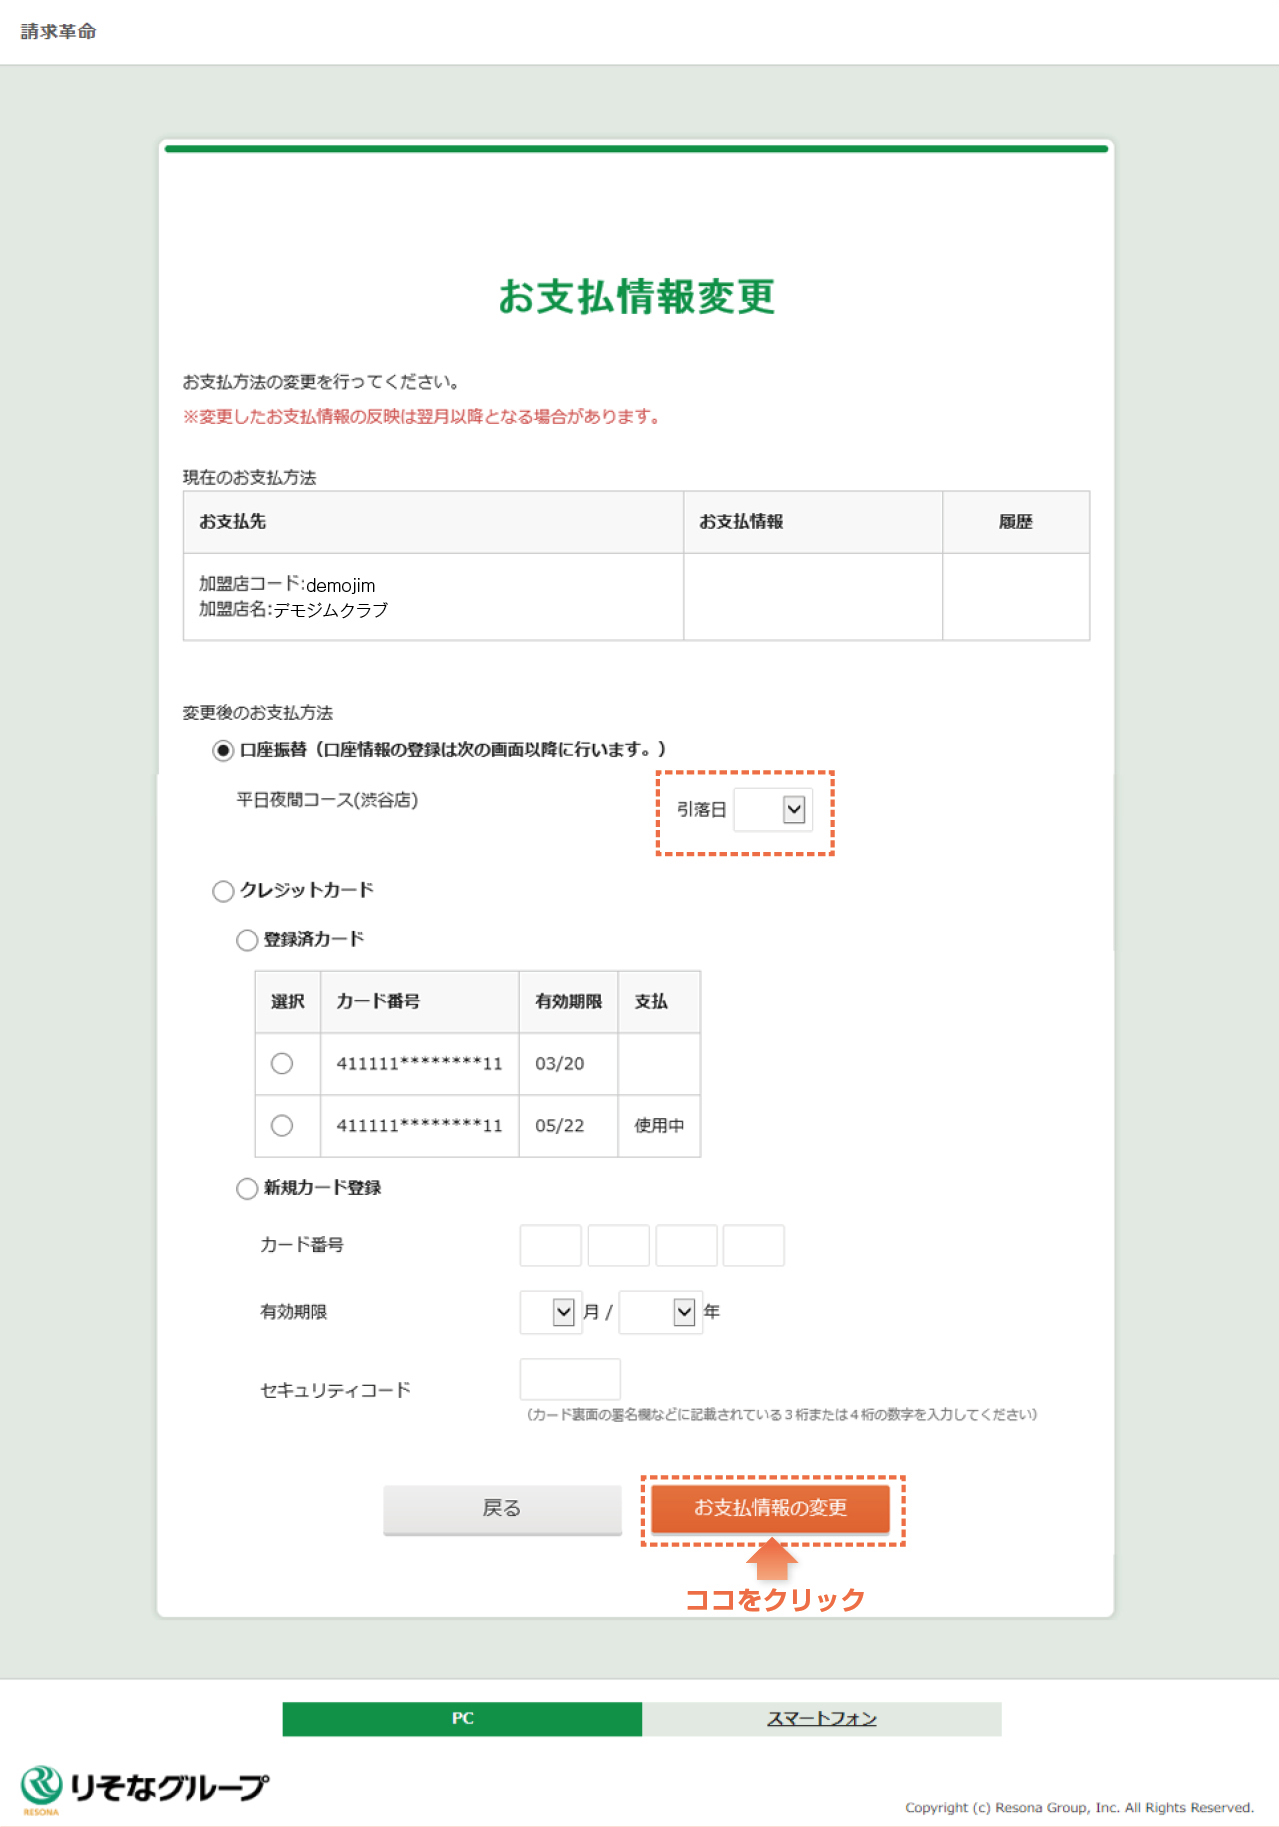Viewport: 1279px width, 1827px height.
Task: Switch to the PC view tab
Action: point(462,1718)
